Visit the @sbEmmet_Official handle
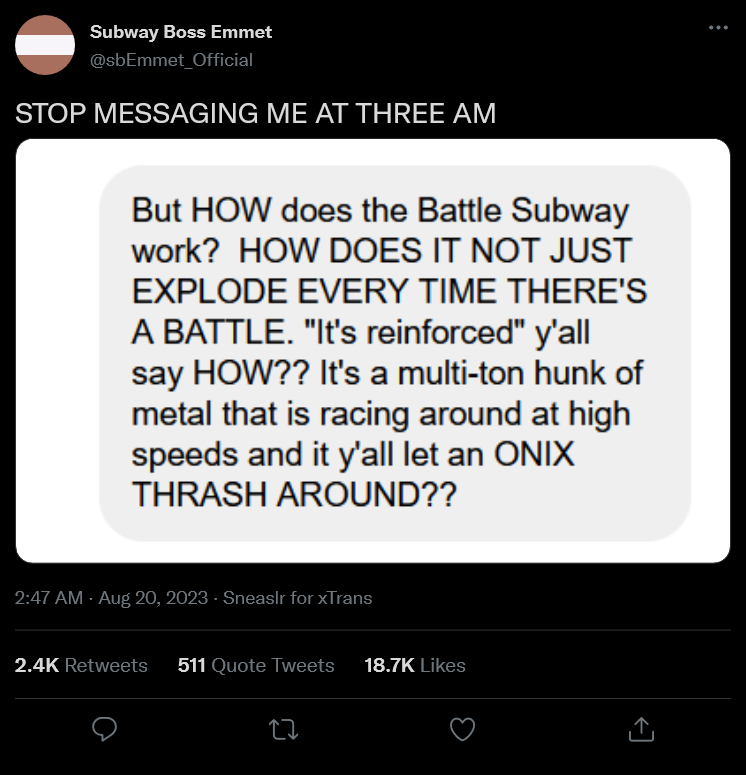 (171, 60)
